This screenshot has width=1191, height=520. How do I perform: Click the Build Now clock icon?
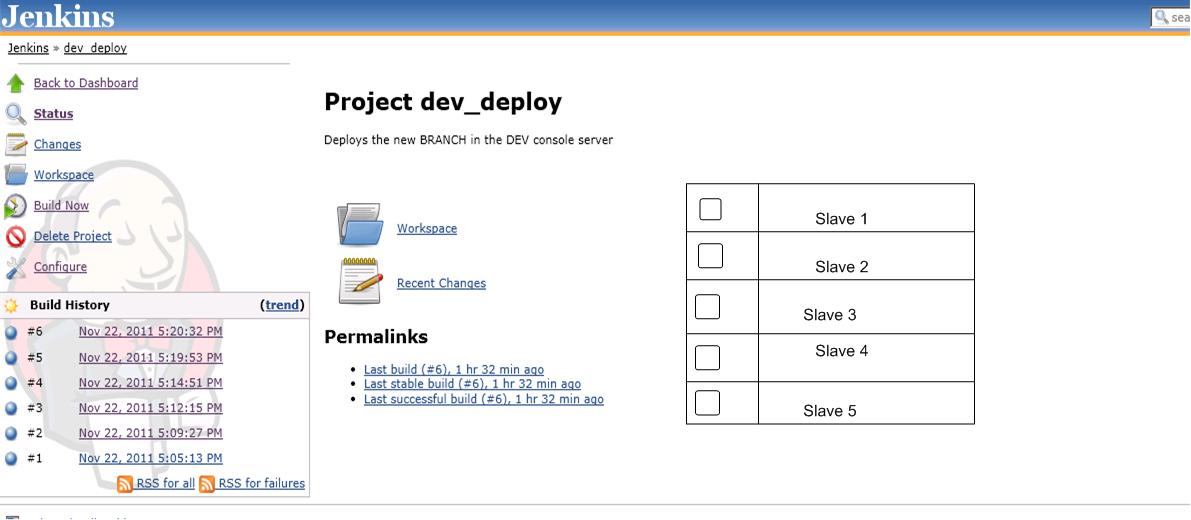click(15, 206)
